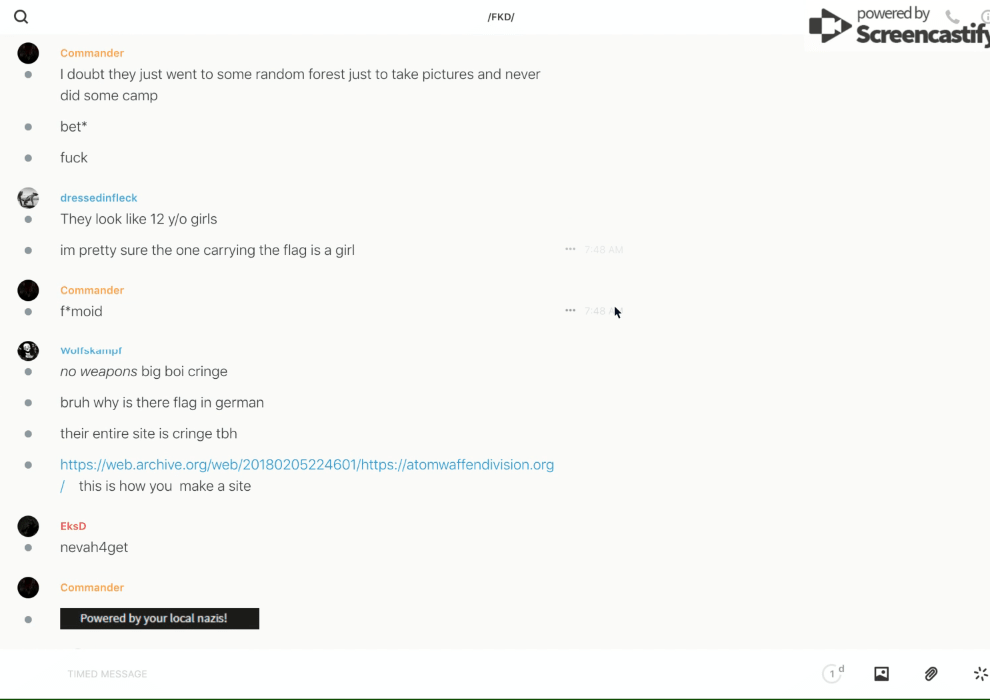Open the web.archive.org link
The image size is (990, 700).
coord(306,465)
